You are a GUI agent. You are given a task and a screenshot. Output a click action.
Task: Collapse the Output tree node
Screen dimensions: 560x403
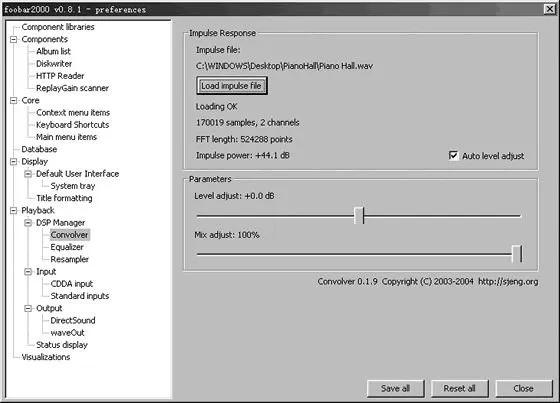click(28, 308)
